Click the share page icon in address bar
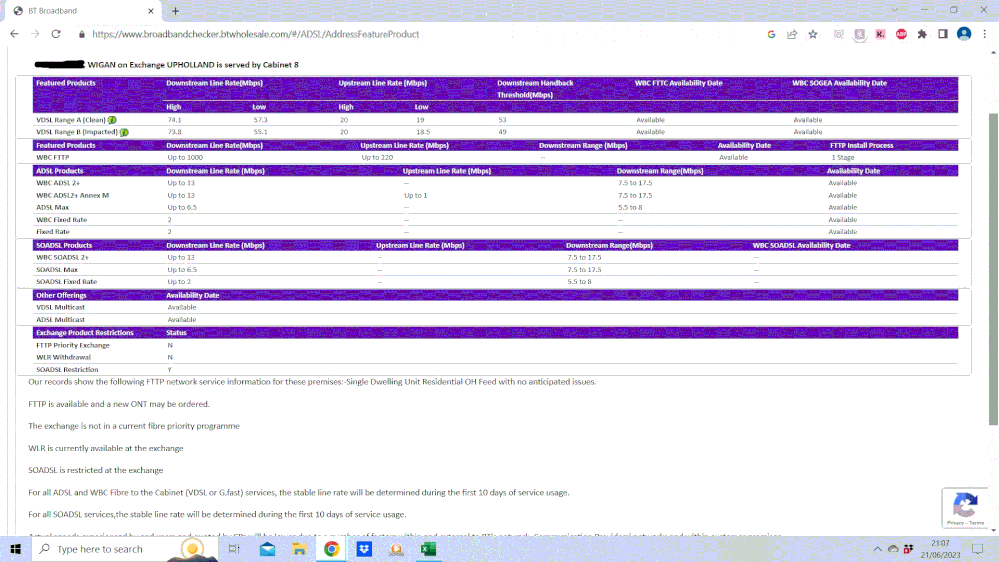The height and width of the screenshot is (562, 999). point(792,34)
